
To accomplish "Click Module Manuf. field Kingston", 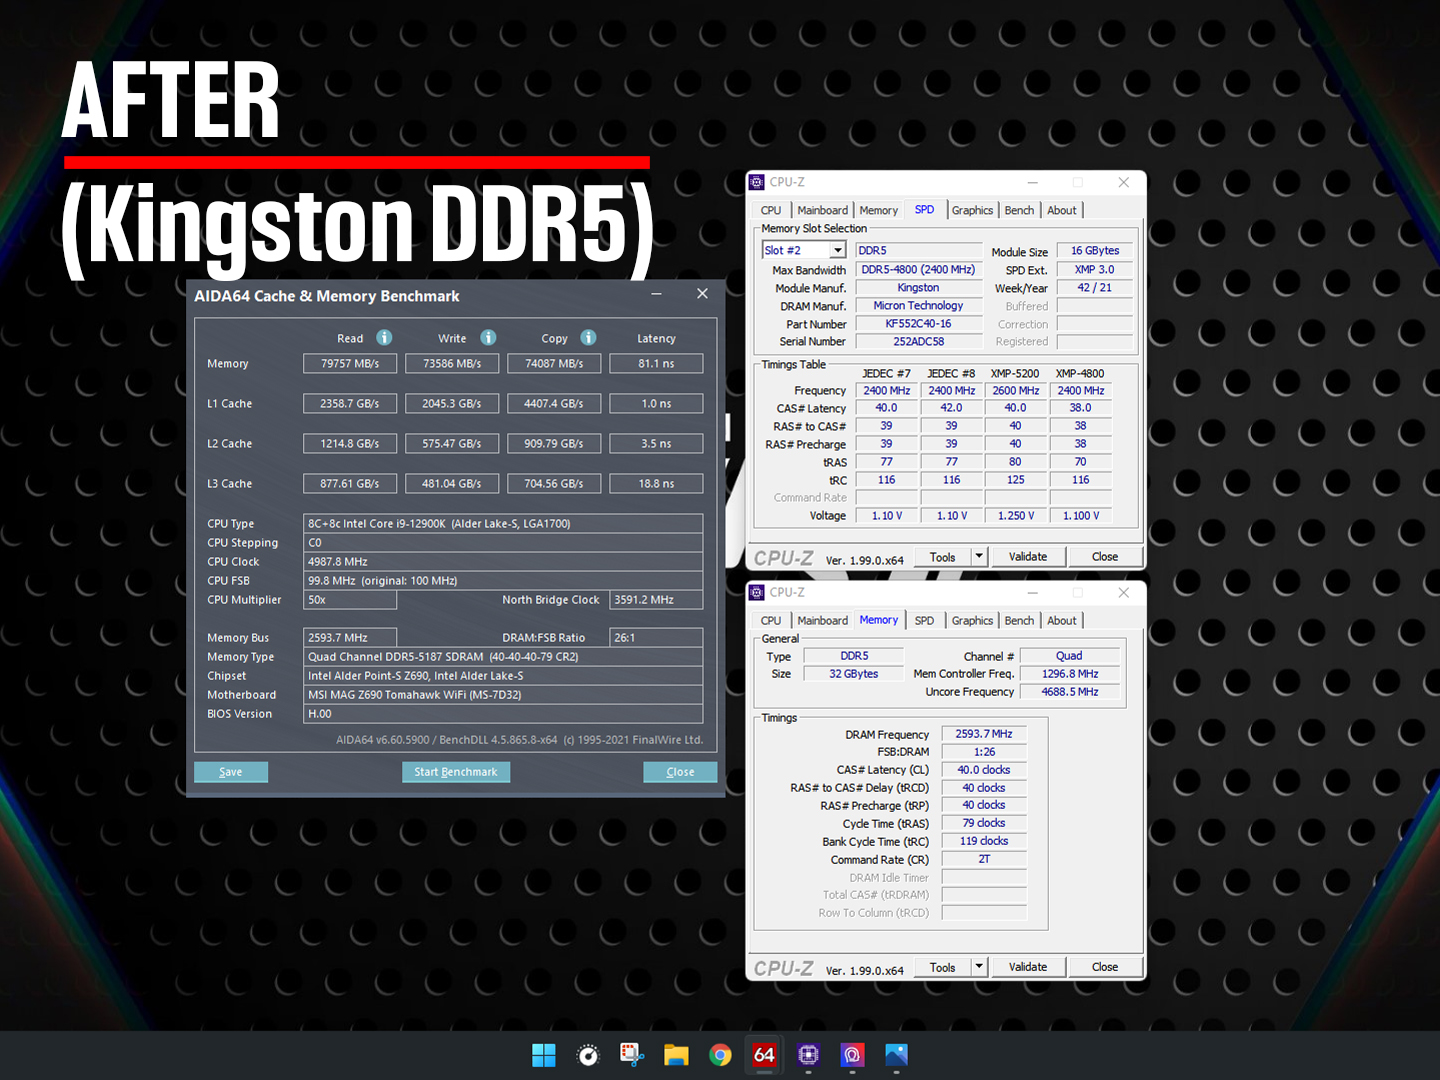I will [918, 288].
